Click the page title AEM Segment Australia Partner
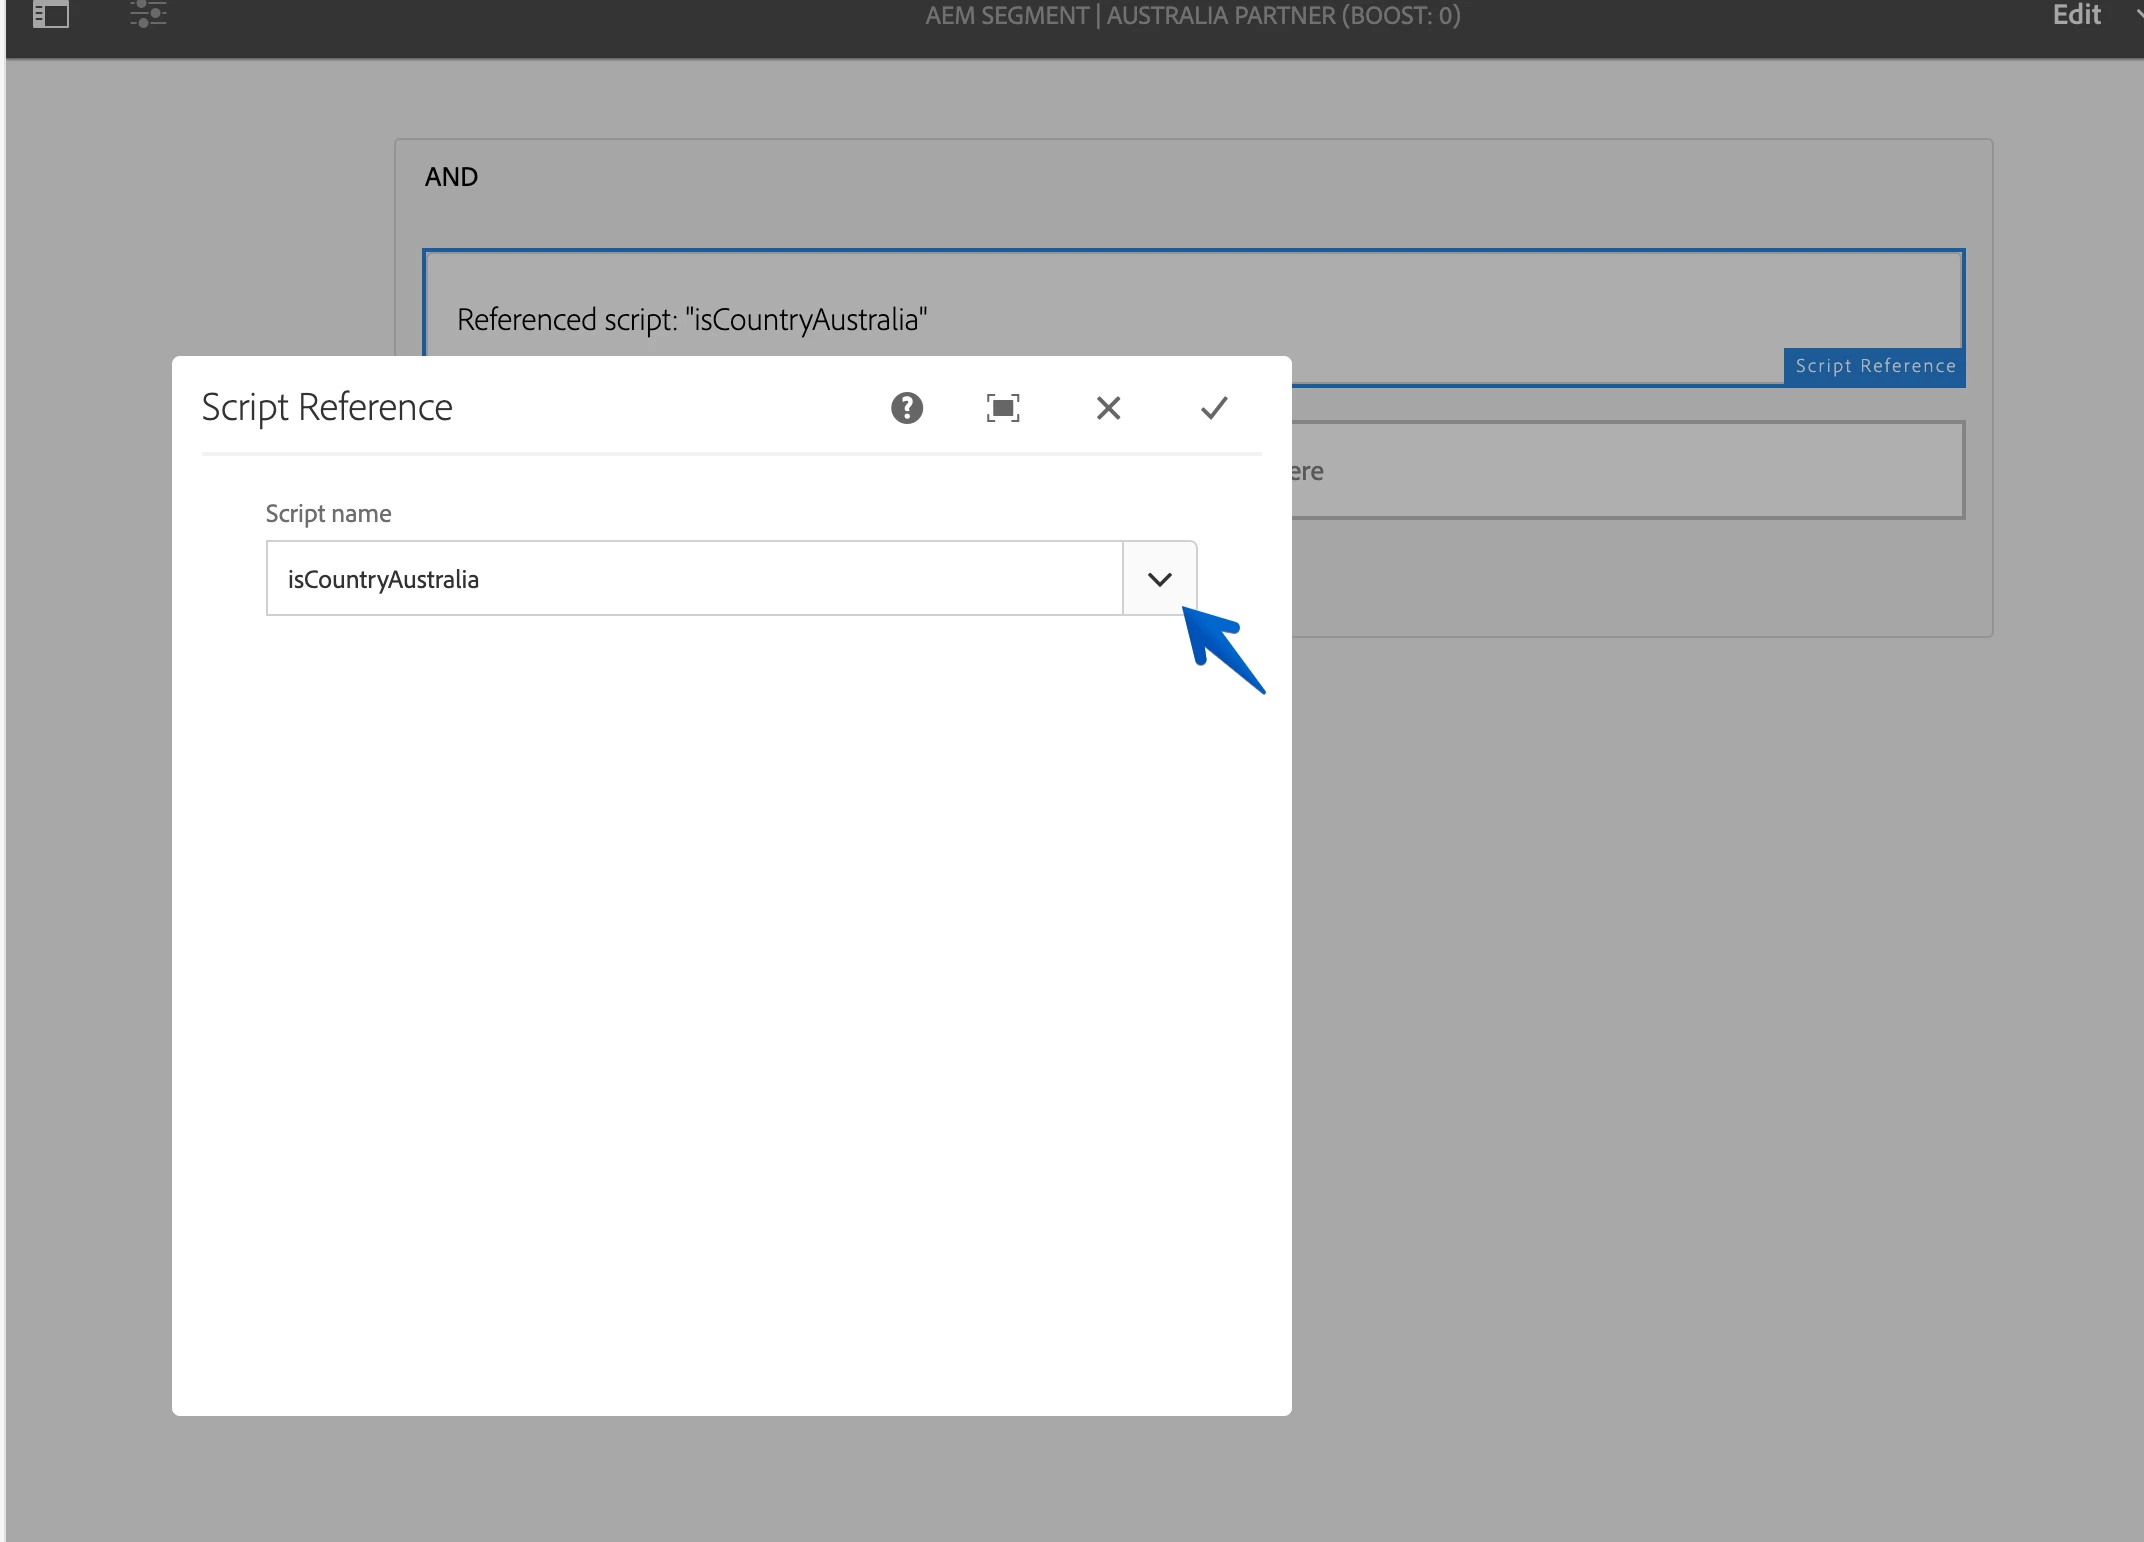 pos(1192,16)
